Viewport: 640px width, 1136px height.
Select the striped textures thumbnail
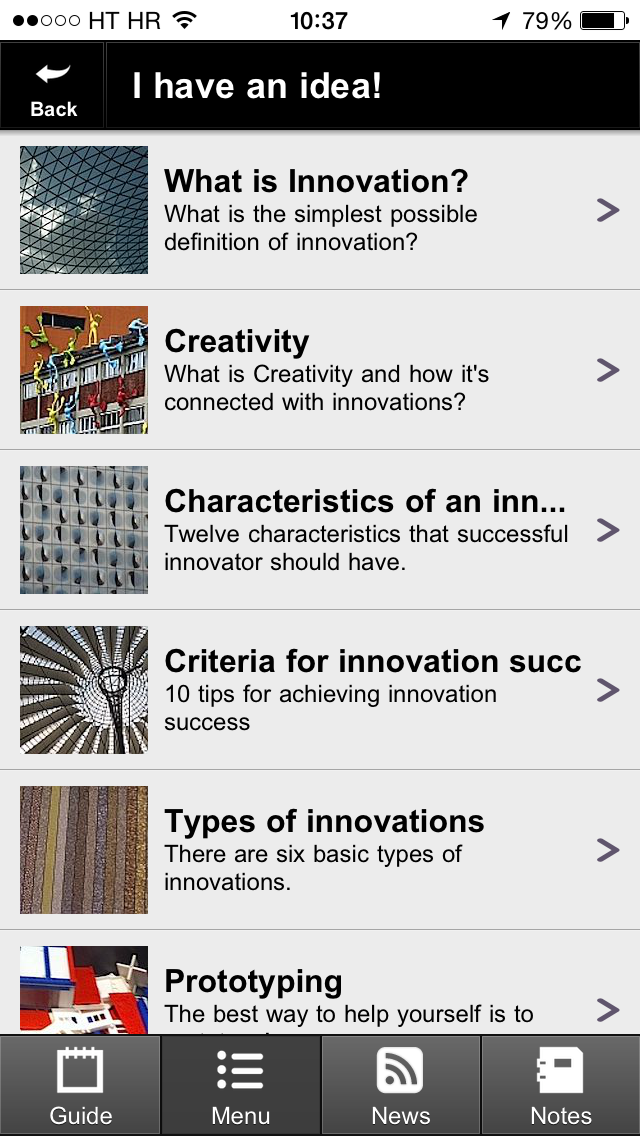coord(84,850)
